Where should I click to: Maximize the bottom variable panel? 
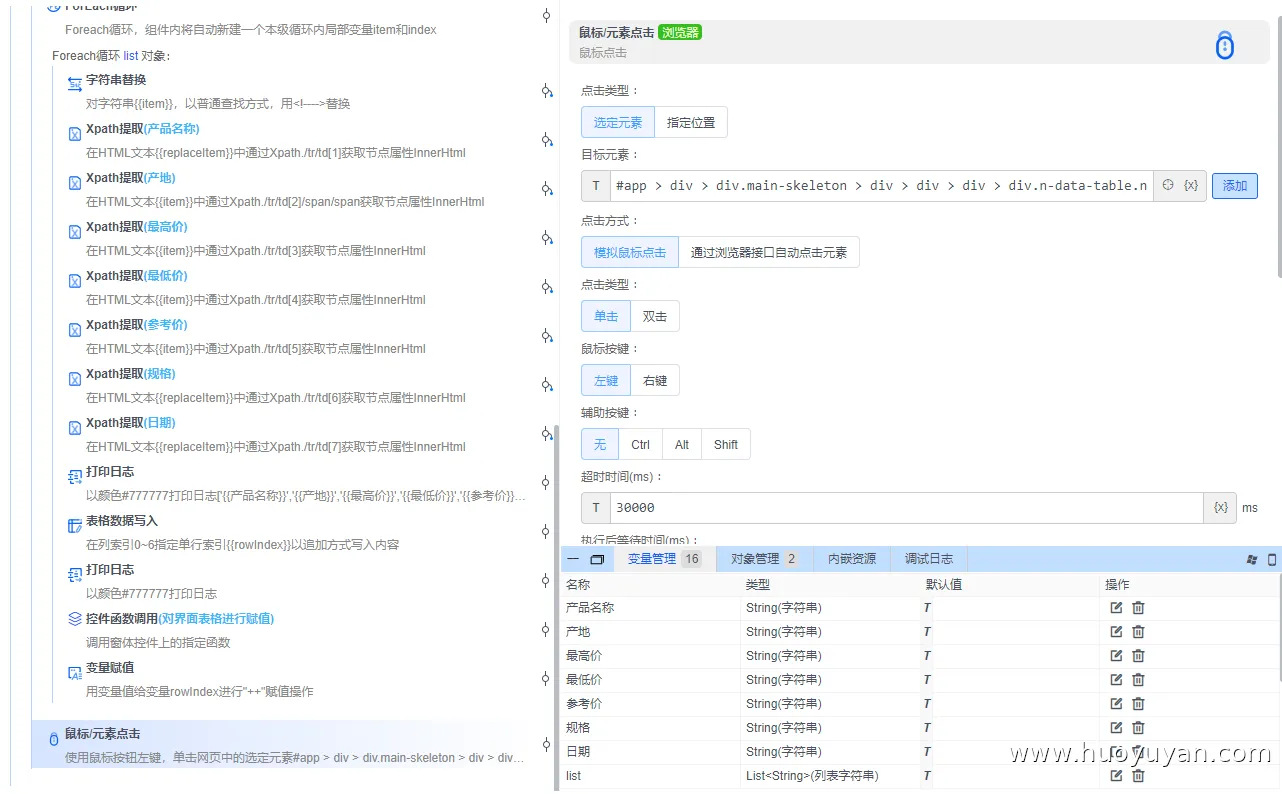[597, 559]
